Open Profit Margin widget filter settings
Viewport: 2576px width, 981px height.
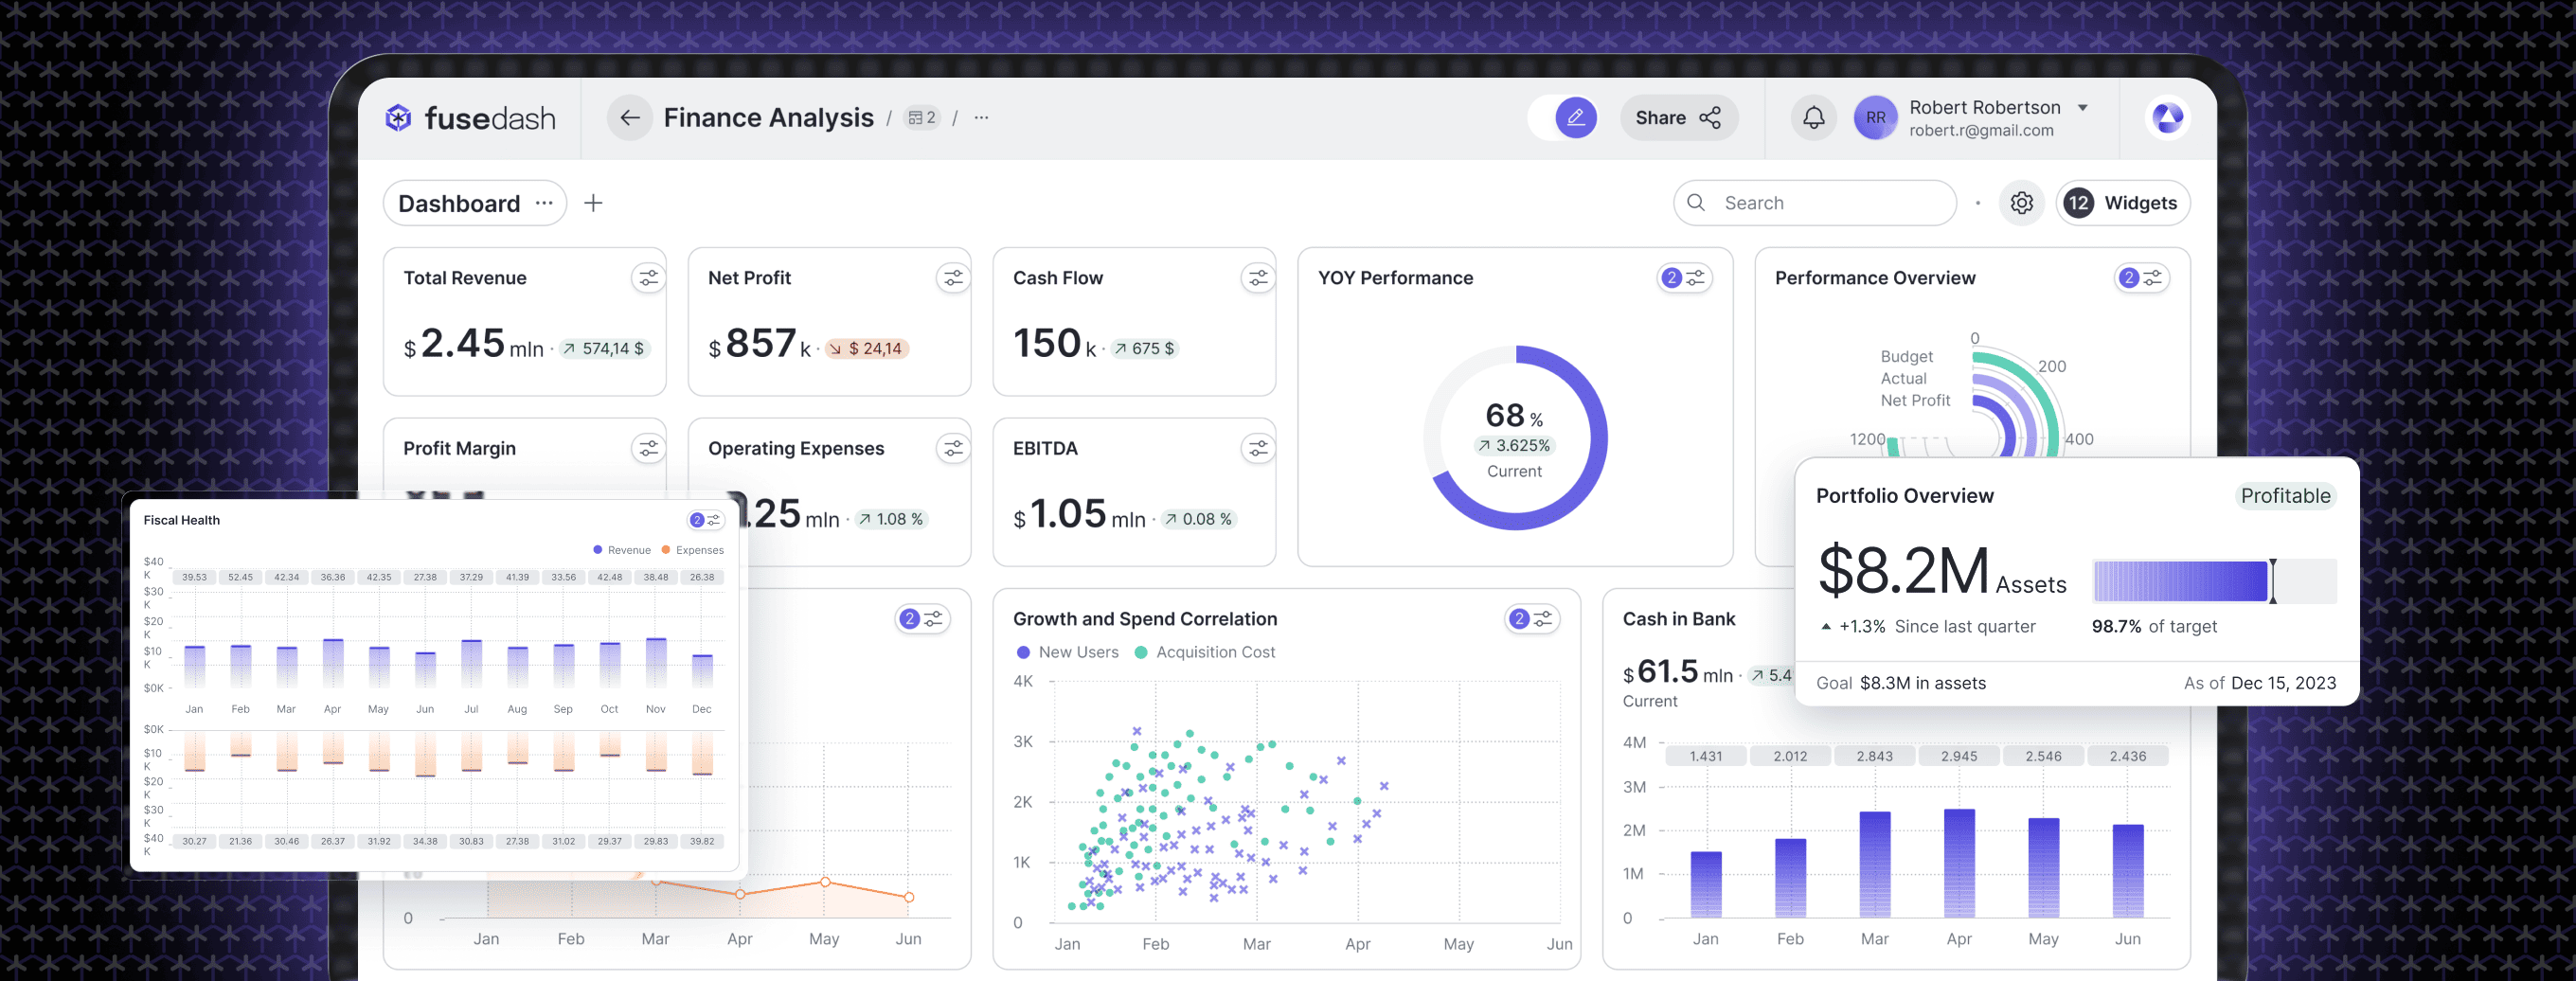648,449
